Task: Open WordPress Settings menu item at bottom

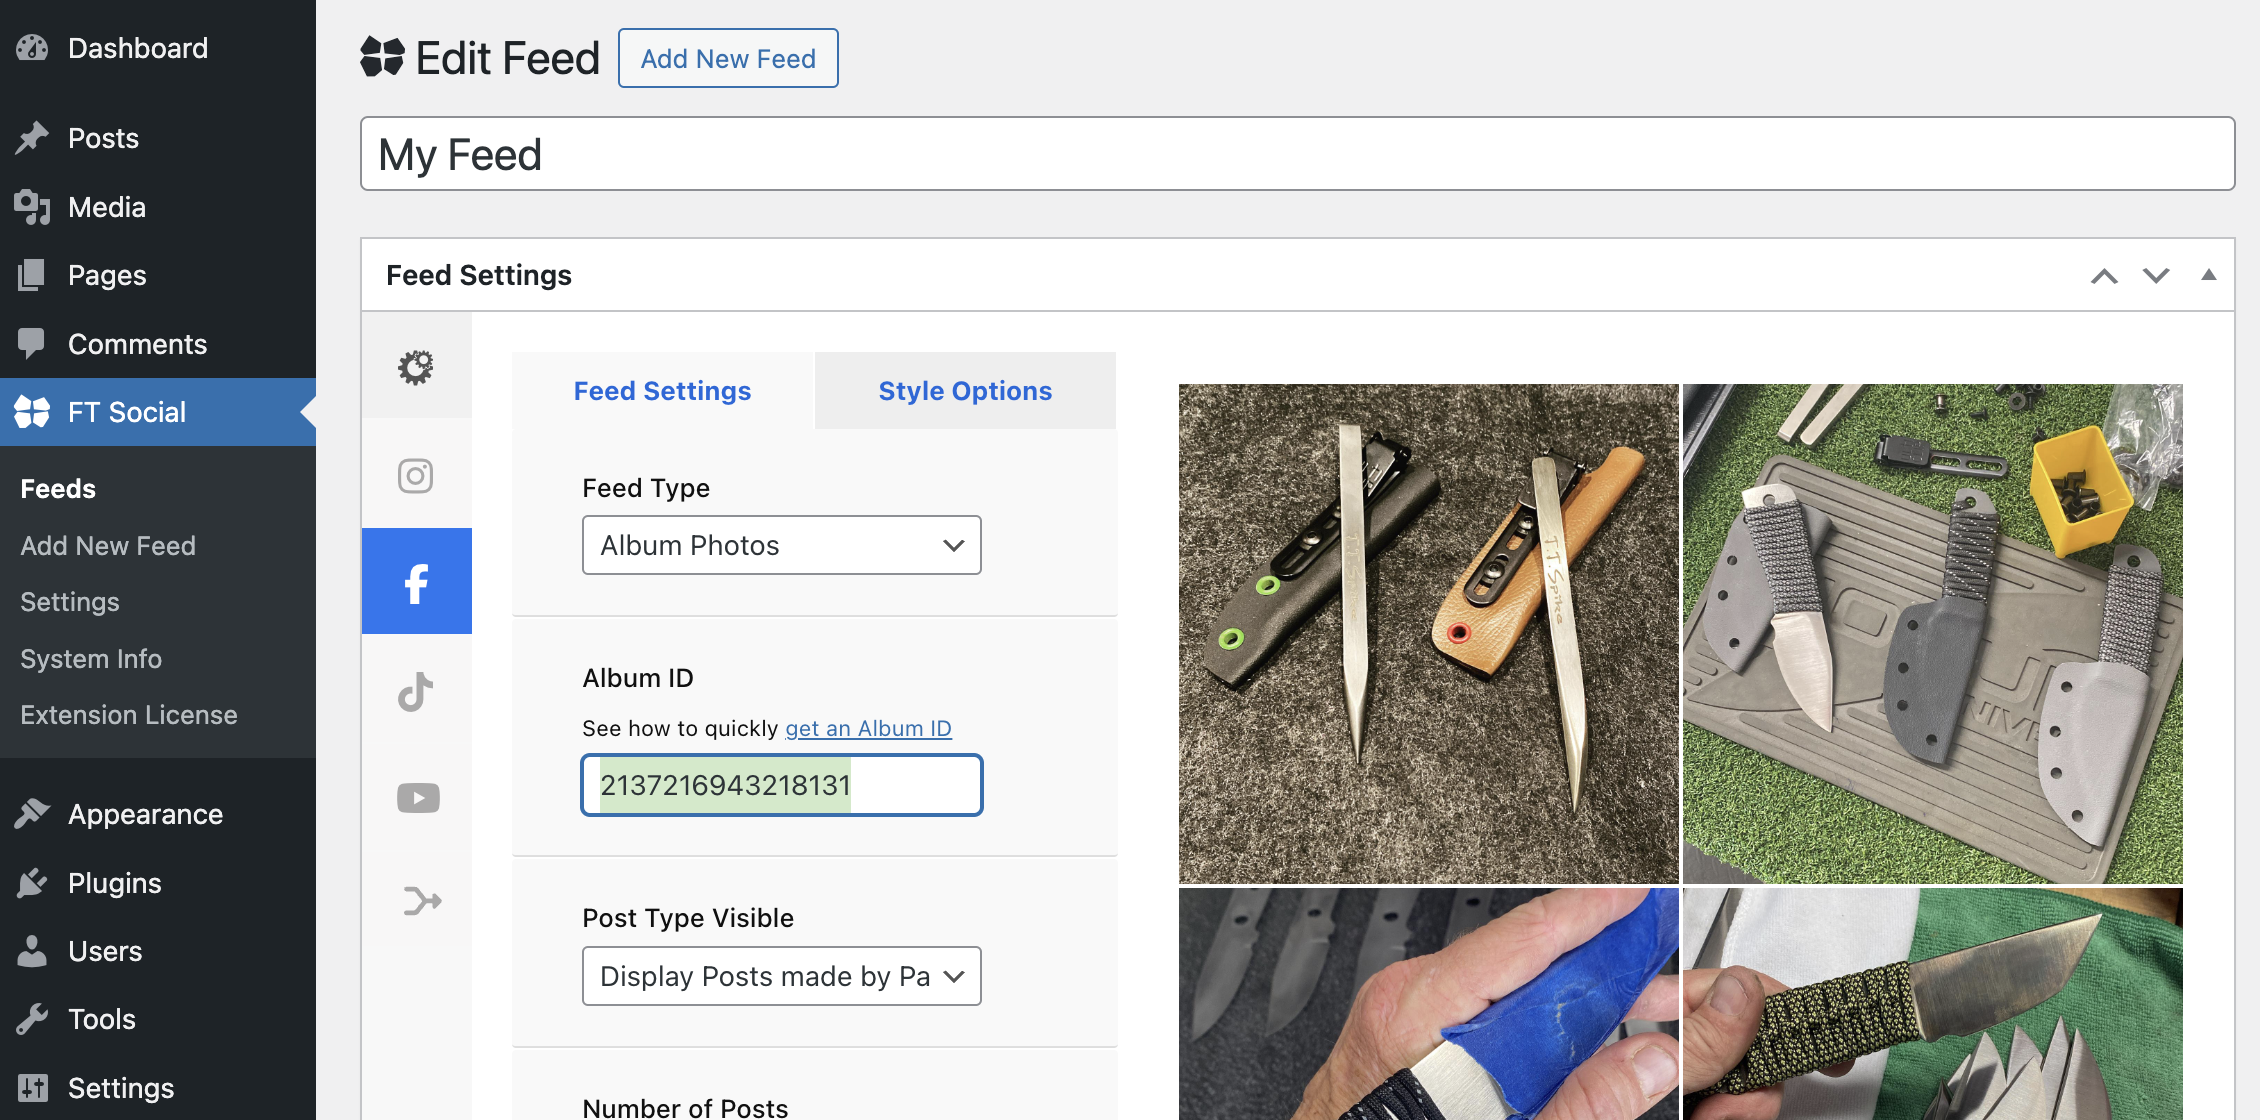Action: tap(158, 1088)
